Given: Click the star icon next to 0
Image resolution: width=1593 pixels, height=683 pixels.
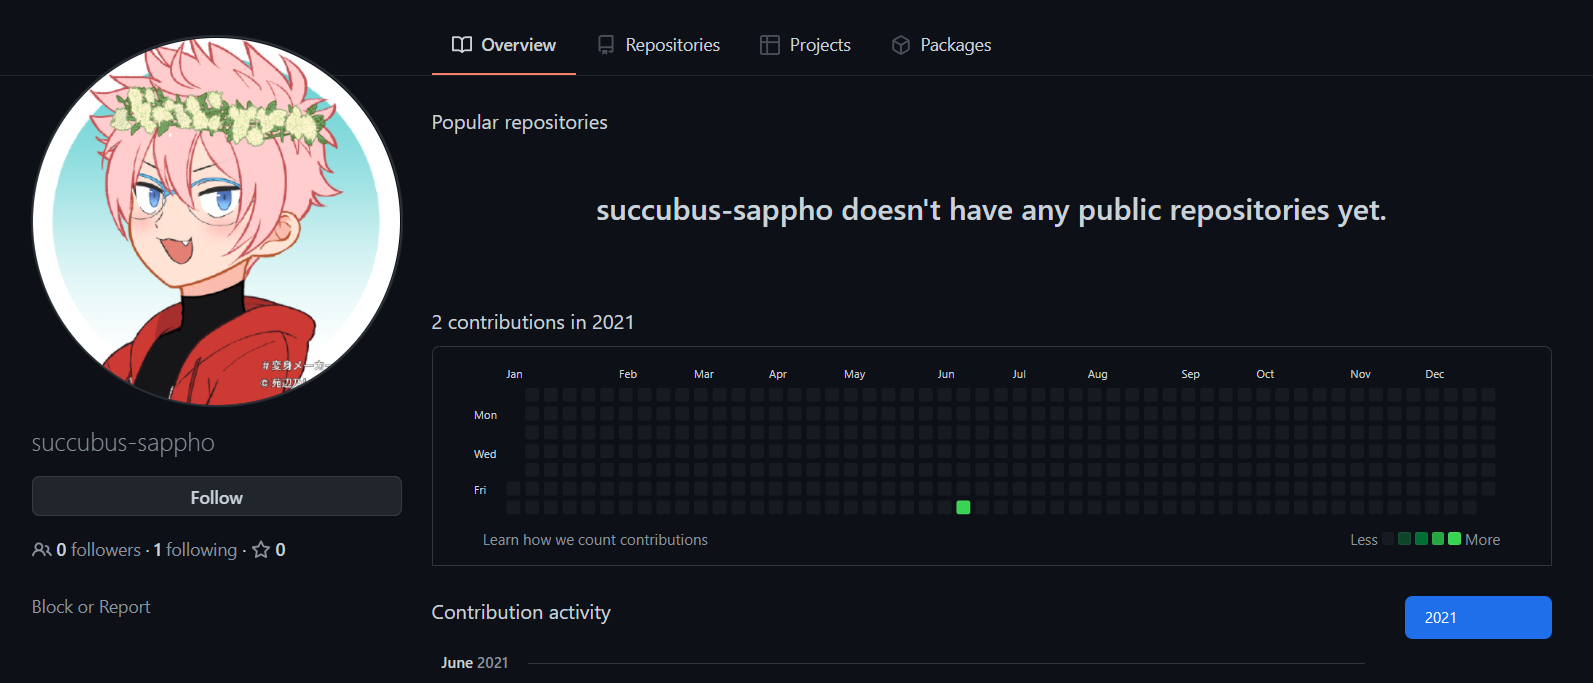Looking at the screenshot, I should [x=261, y=550].
